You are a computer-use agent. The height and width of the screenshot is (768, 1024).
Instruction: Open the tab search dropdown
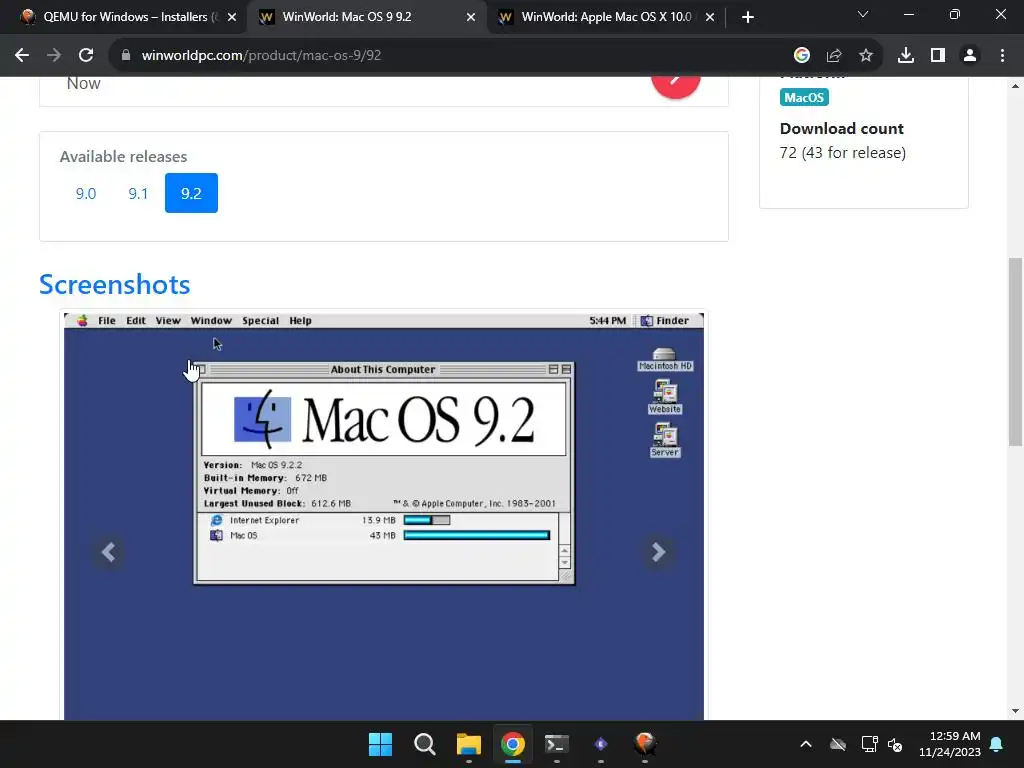(863, 14)
